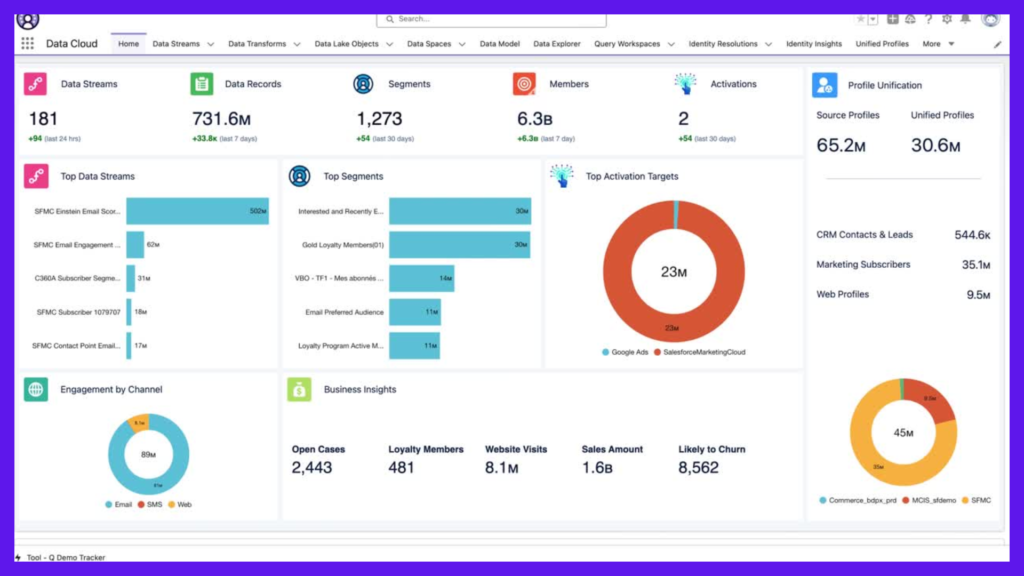Image resolution: width=1024 pixels, height=576 pixels.
Task: Click the red Members target icon
Action: pyautogui.click(x=524, y=84)
